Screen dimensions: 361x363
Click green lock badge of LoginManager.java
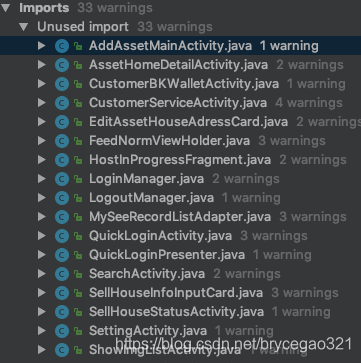(78, 179)
